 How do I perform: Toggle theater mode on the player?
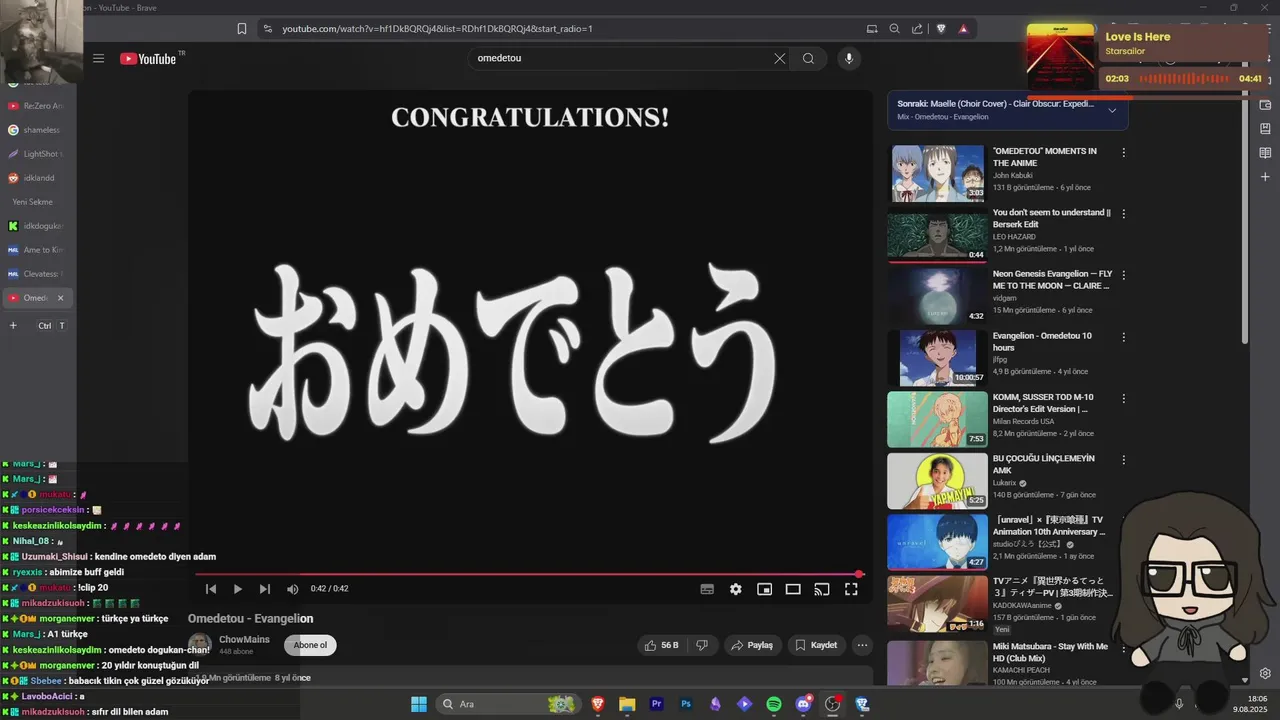(793, 589)
